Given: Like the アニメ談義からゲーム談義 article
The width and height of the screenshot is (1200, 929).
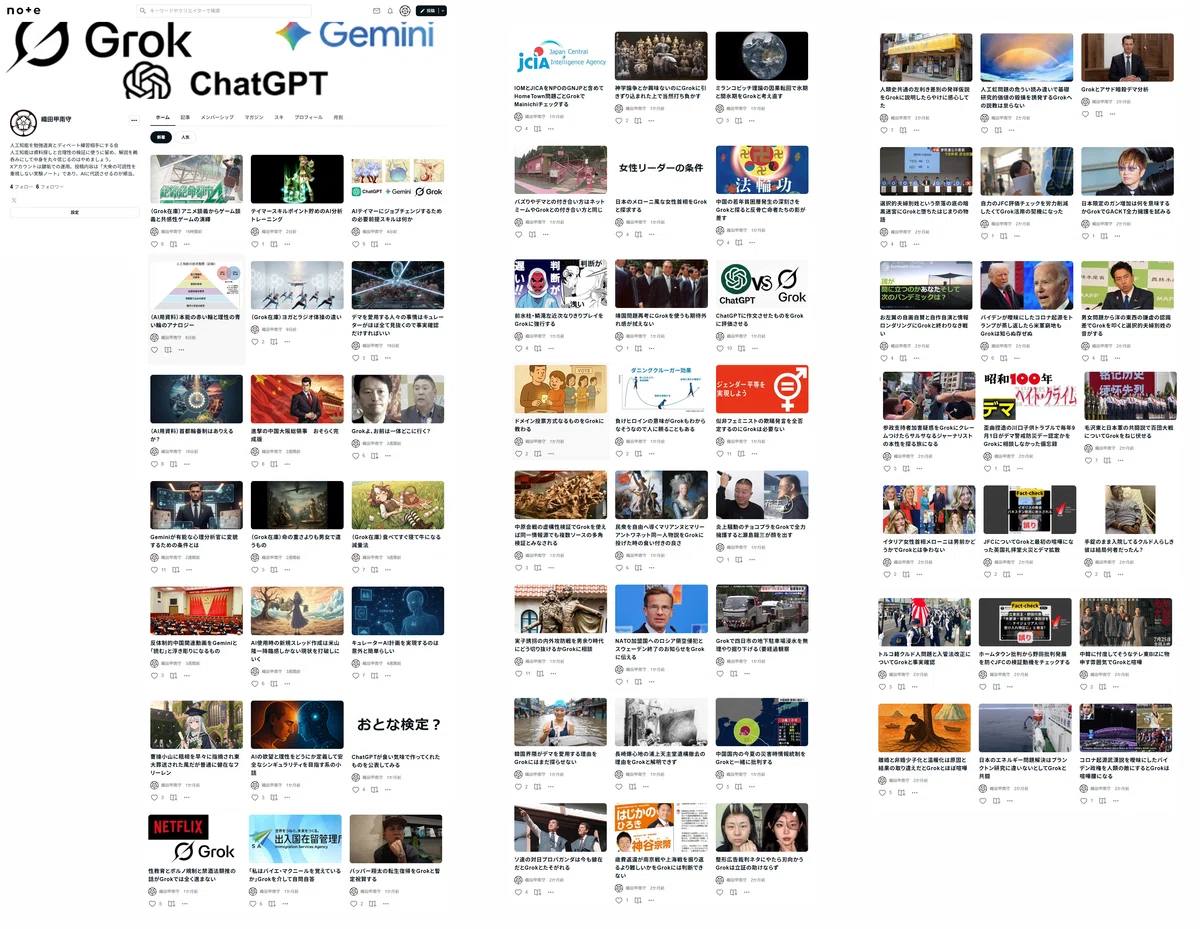Looking at the screenshot, I should [x=154, y=244].
